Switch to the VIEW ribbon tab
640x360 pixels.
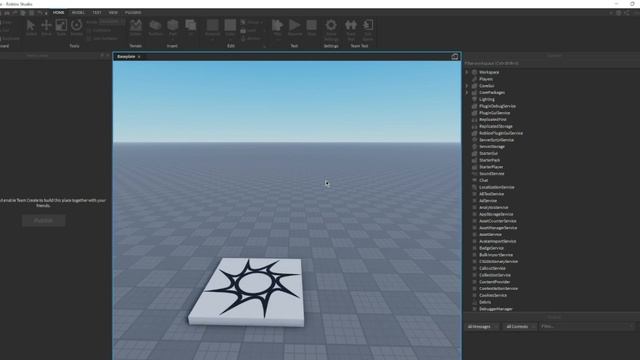(x=113, y=13)
